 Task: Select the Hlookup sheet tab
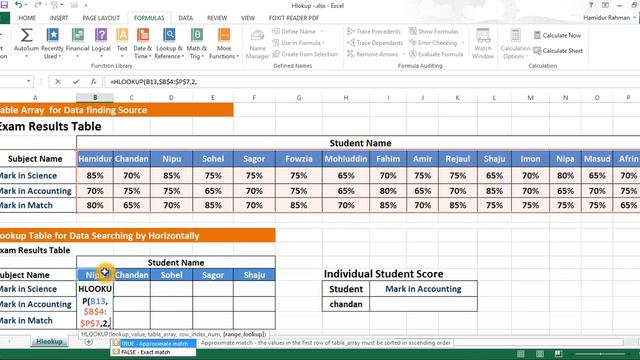[x=49, y=342]
